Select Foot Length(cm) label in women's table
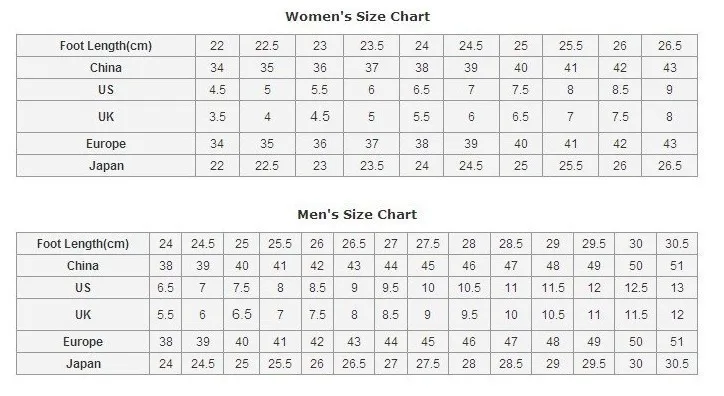This screenshot has width=724, height=396. coord(106,46)
